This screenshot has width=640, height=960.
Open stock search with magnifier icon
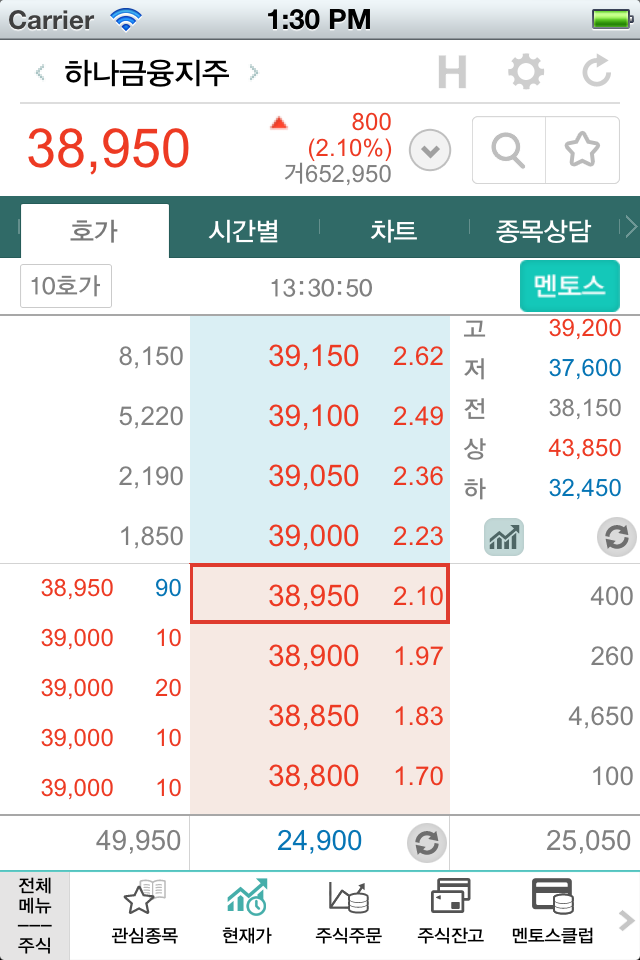coord(509,151)
